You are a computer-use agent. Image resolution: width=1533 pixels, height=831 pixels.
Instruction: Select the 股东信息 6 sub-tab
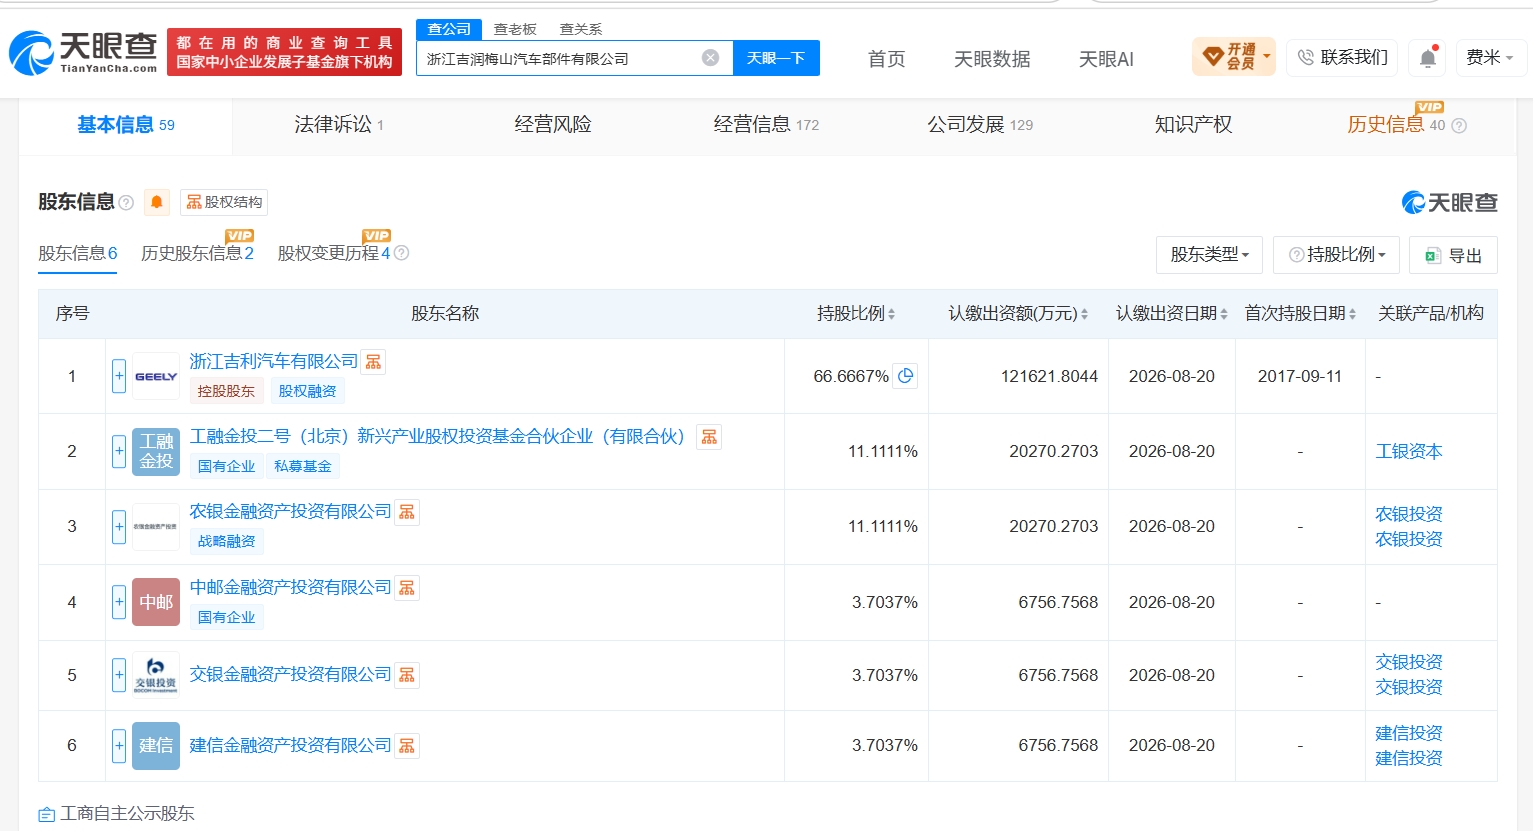[78, 253]
